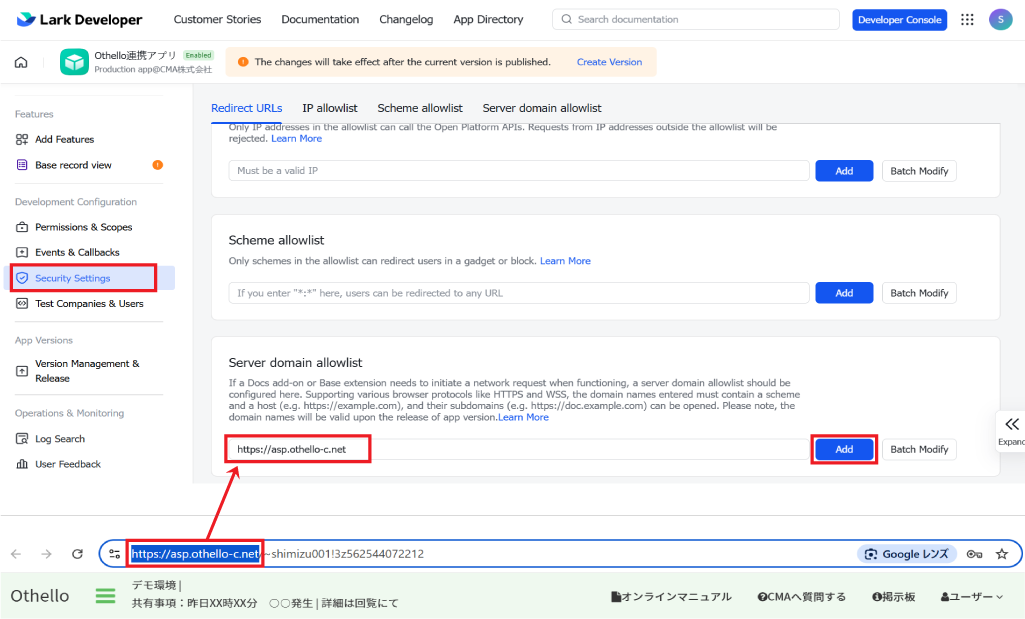Screen dimensions: 1025x619
Task: Focus the Search documentation field
Action: 696,20
